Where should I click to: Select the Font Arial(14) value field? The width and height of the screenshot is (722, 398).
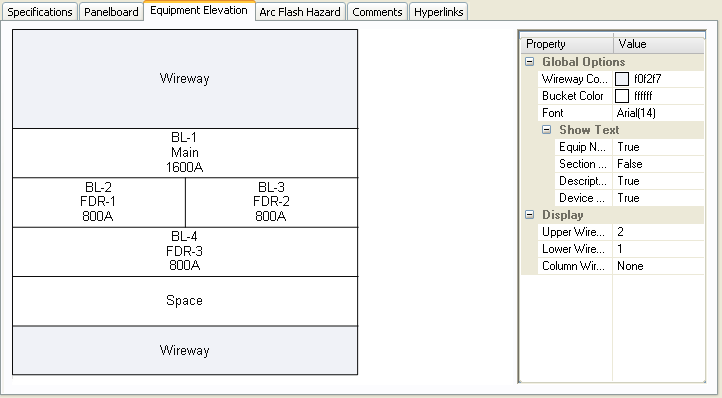point(658,113)
